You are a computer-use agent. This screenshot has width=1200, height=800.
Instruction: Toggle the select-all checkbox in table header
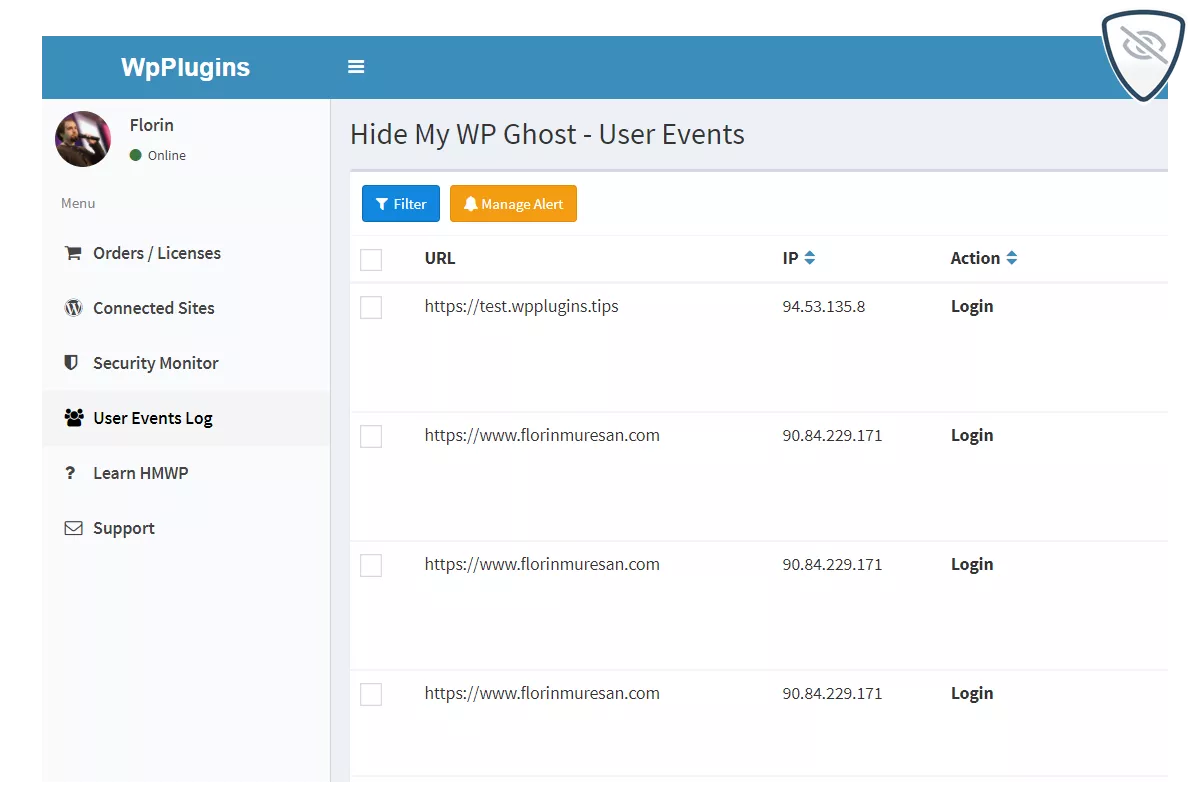click(371, 260)
